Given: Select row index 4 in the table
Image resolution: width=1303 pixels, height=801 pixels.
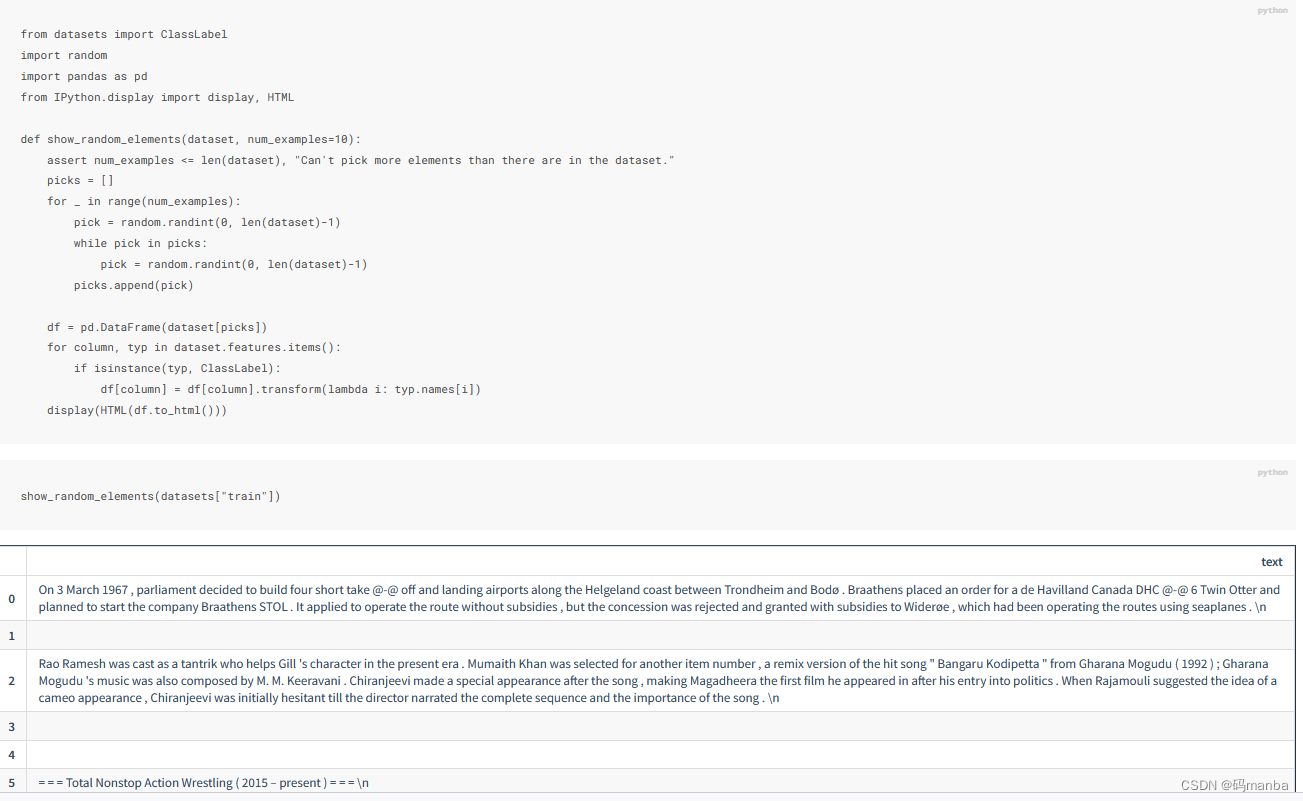Looking at the screenshot, I should click(12, 755).
